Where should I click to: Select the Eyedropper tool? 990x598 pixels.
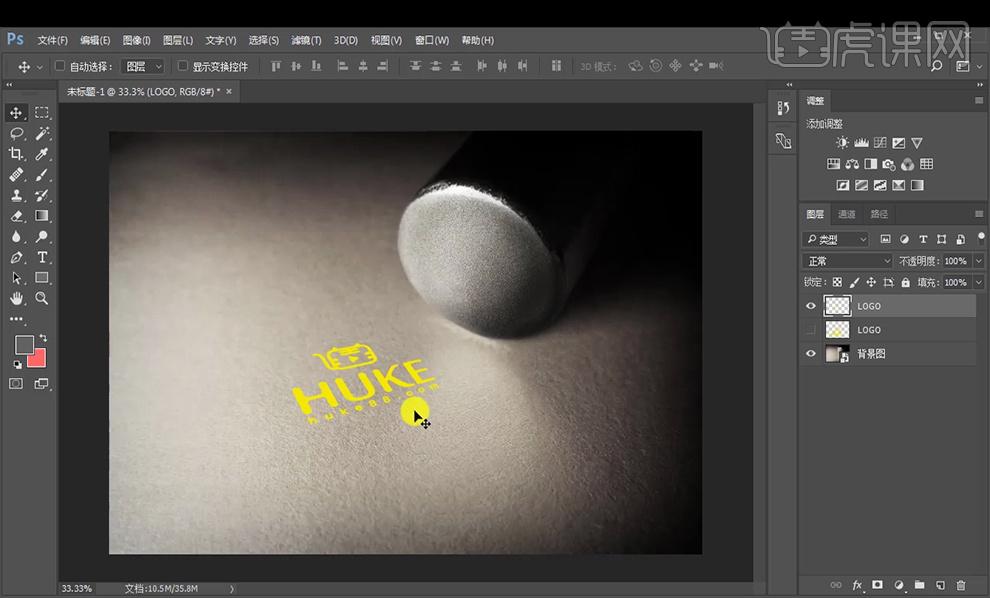point(42,154)
